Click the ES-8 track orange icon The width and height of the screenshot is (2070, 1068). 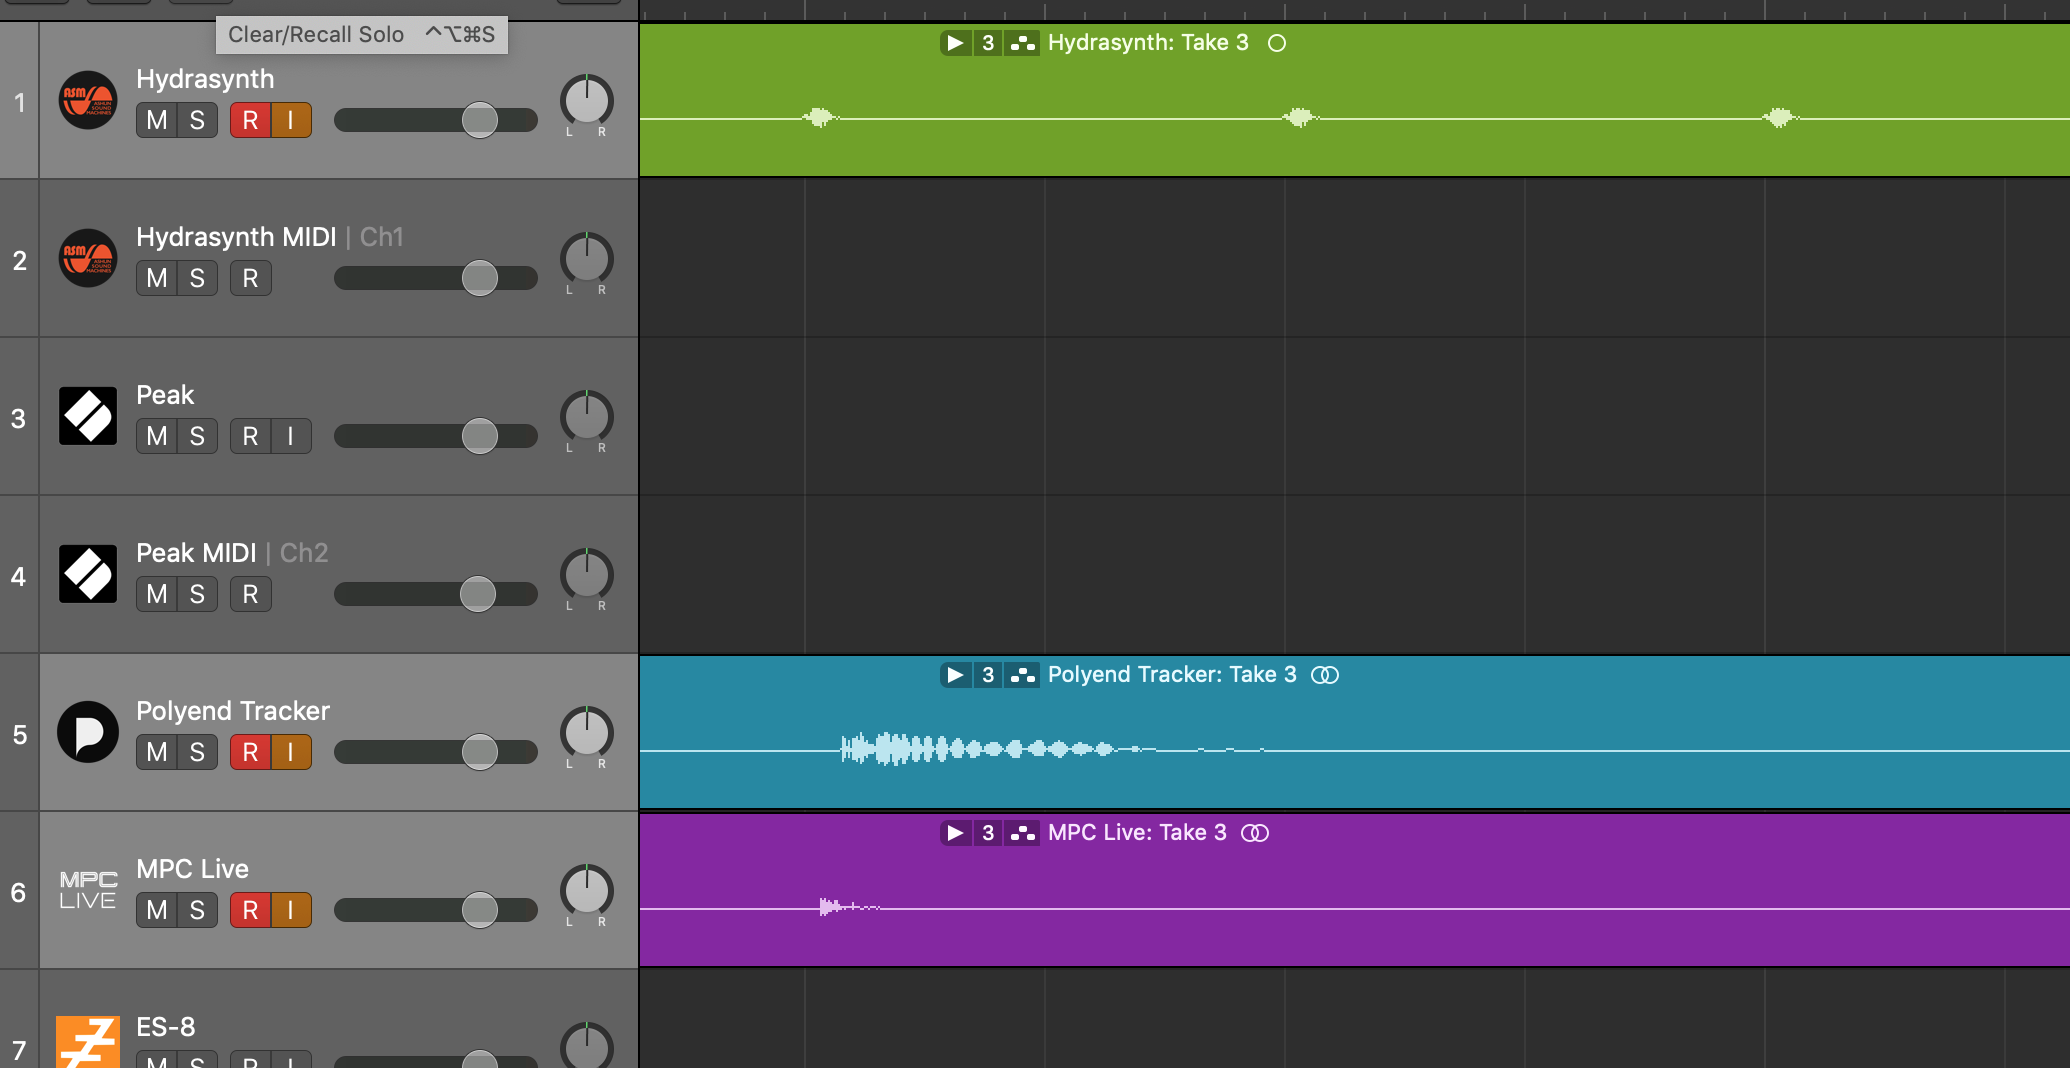coord(88,1042)
